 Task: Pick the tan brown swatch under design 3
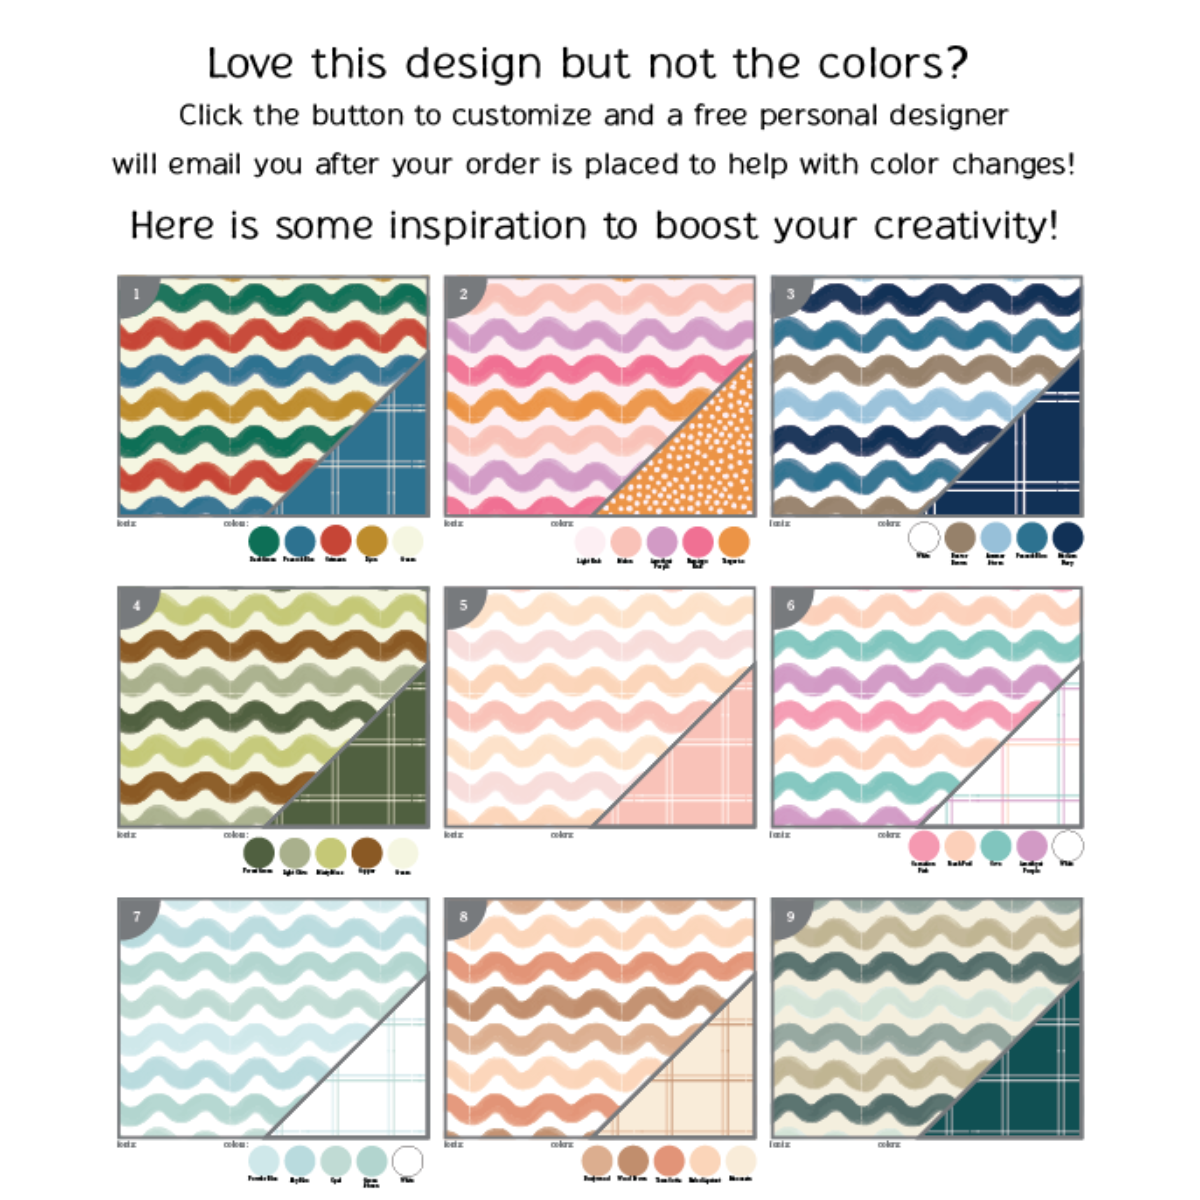pos(959,537)
